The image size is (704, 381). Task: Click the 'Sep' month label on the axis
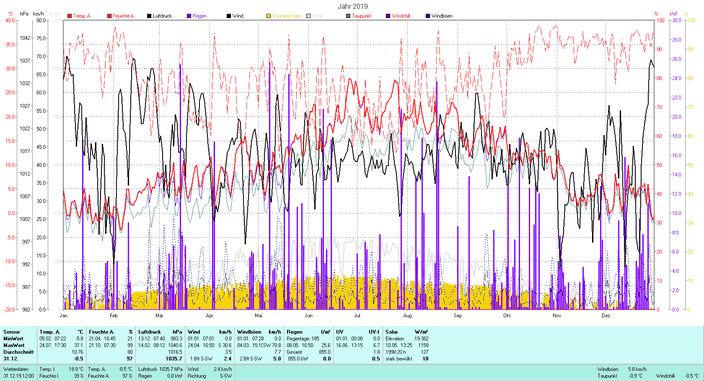[x=458, y=315]
